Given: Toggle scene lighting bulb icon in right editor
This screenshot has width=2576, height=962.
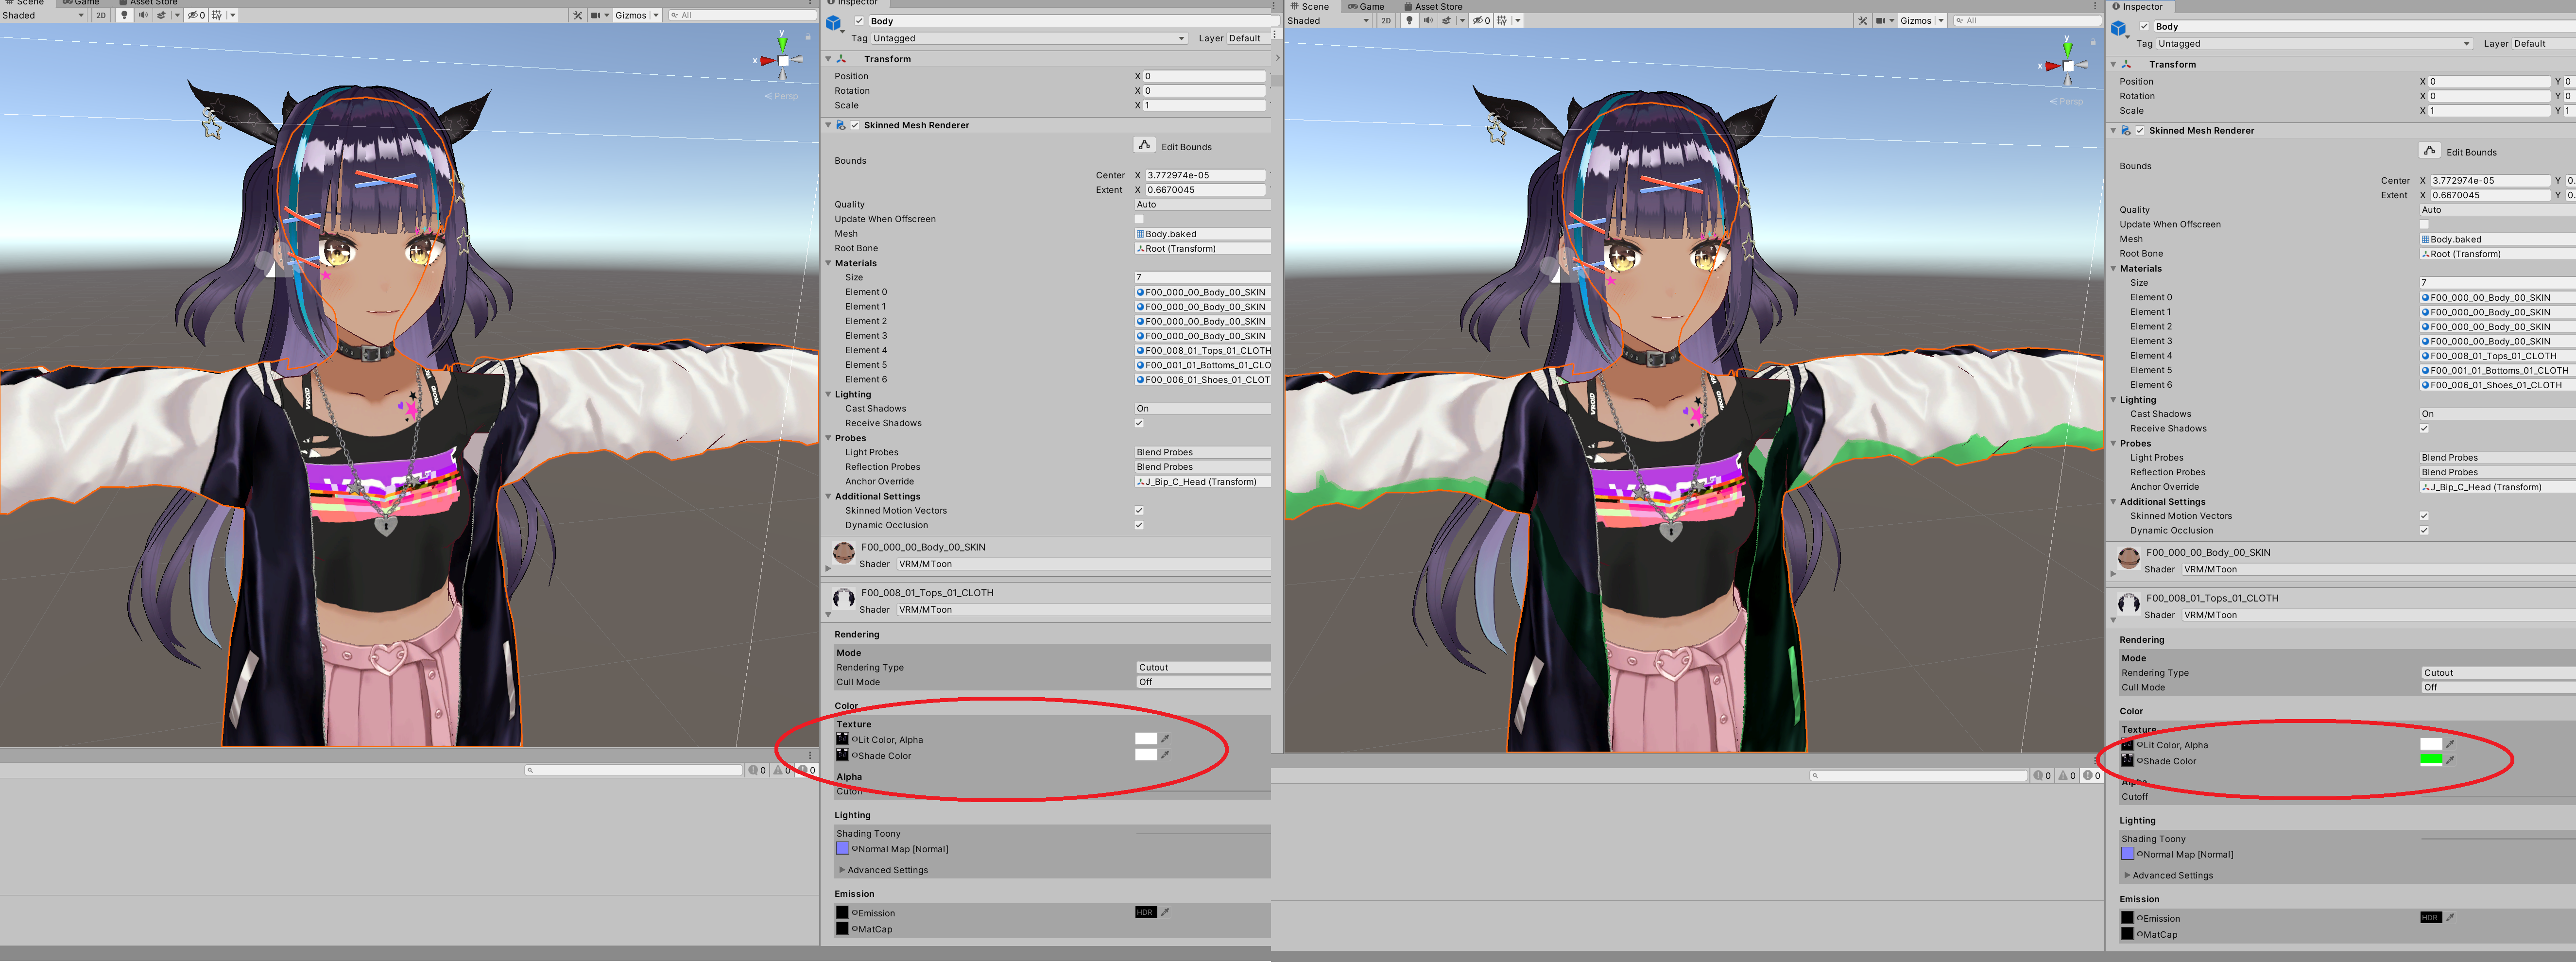Looking at the screenshot, I should (1409, 21).
